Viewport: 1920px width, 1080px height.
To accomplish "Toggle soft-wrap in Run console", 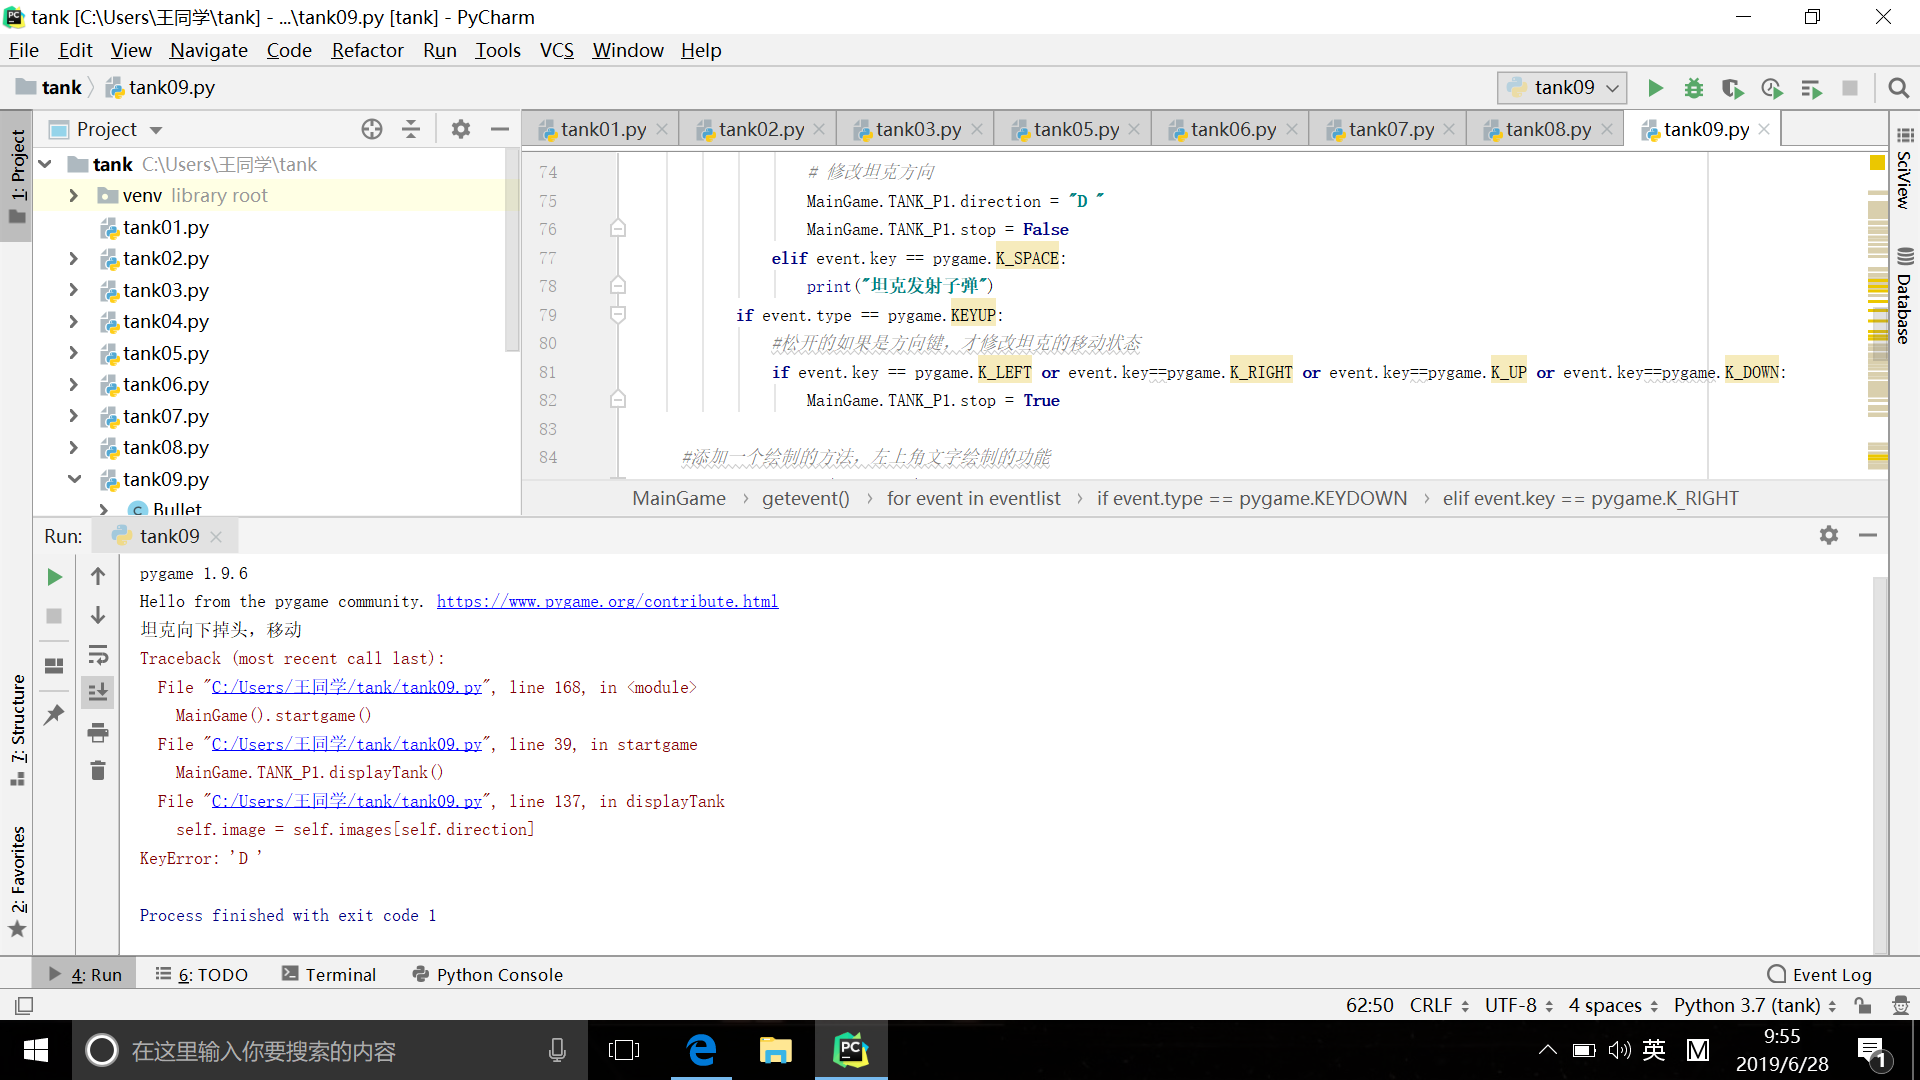I will [x=98, y=655].
